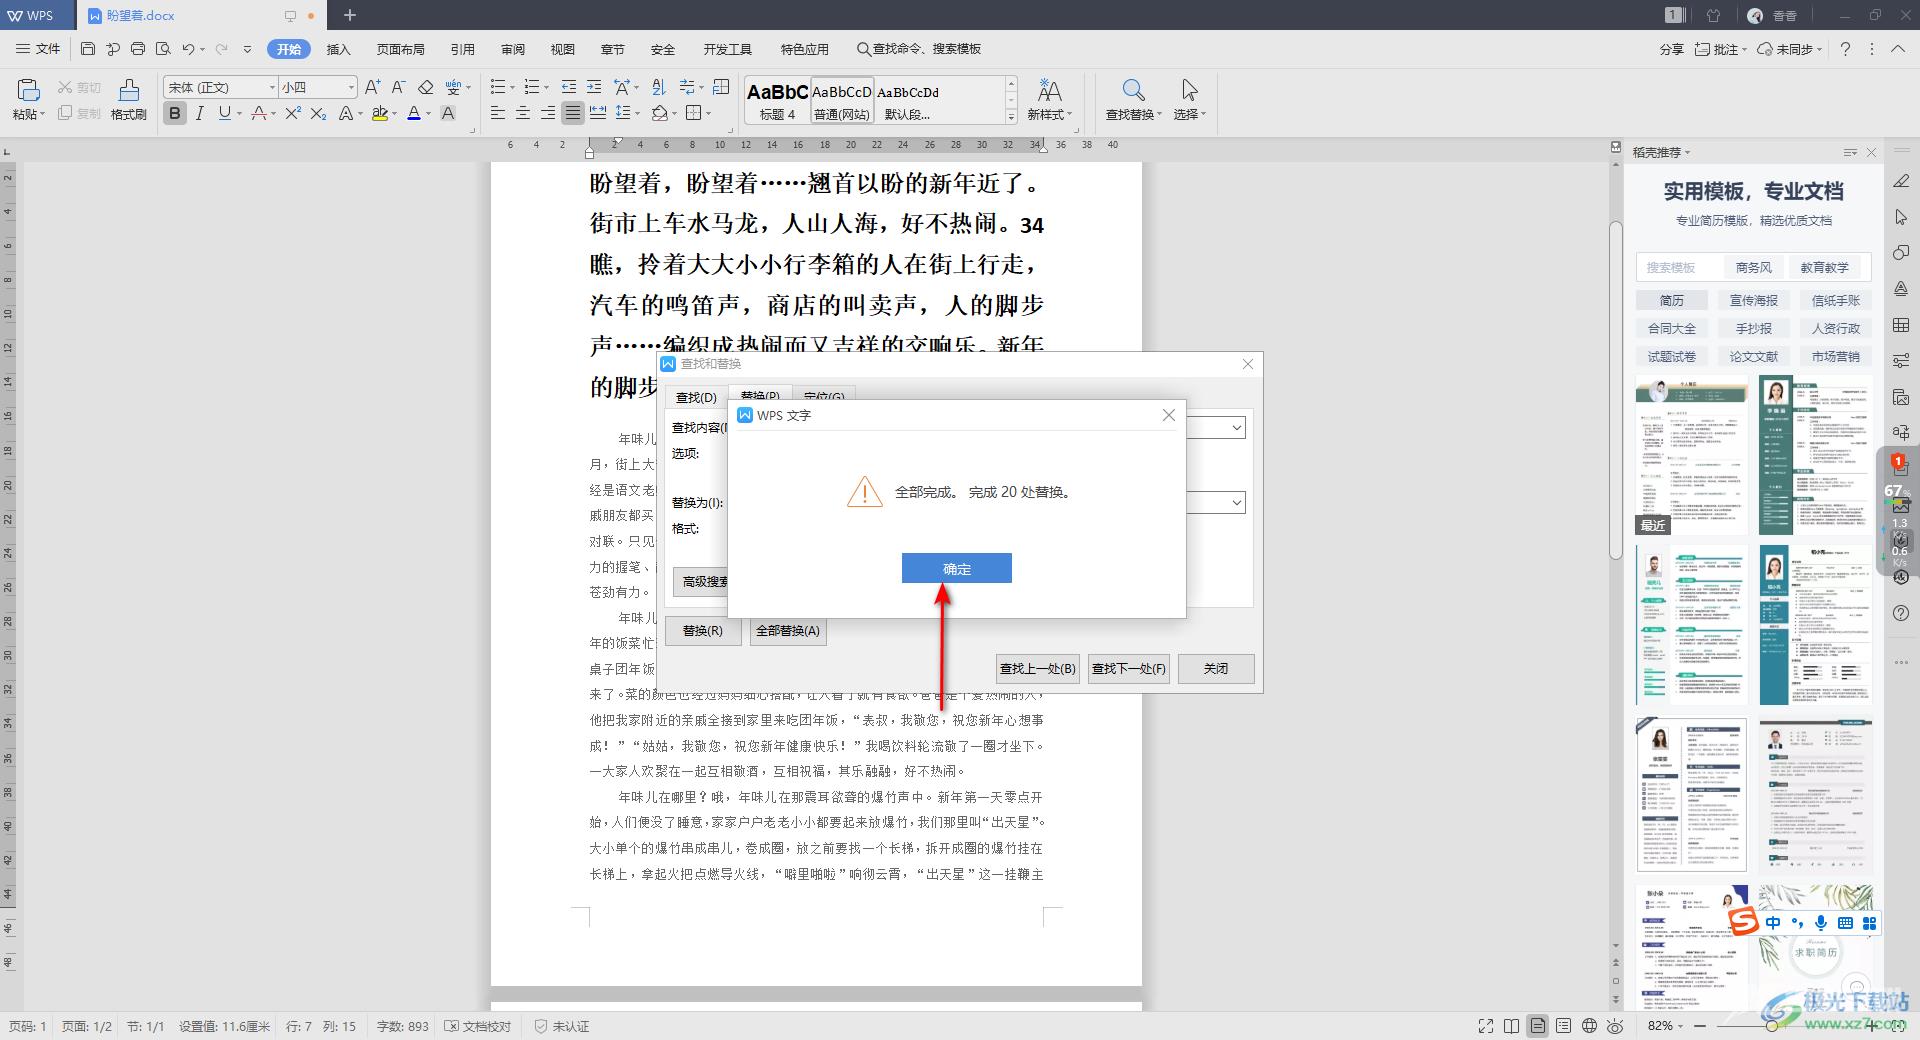Apply yellow text highlight color

pyautogui.click(x=379, y=113)
